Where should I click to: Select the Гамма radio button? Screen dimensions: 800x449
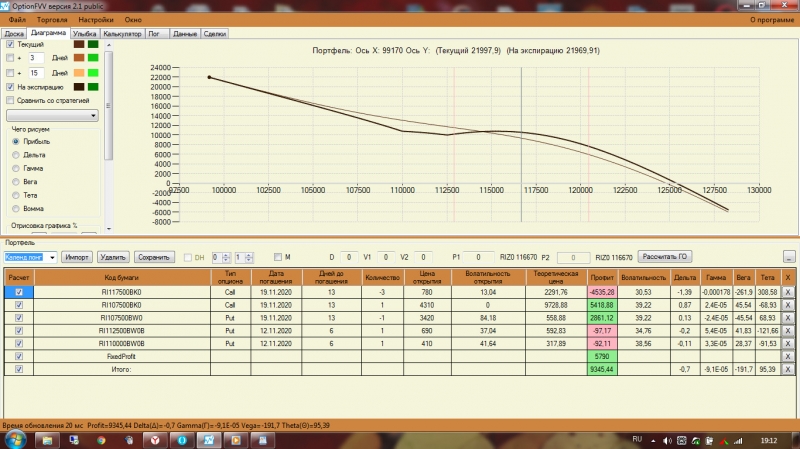coord(16,168)
